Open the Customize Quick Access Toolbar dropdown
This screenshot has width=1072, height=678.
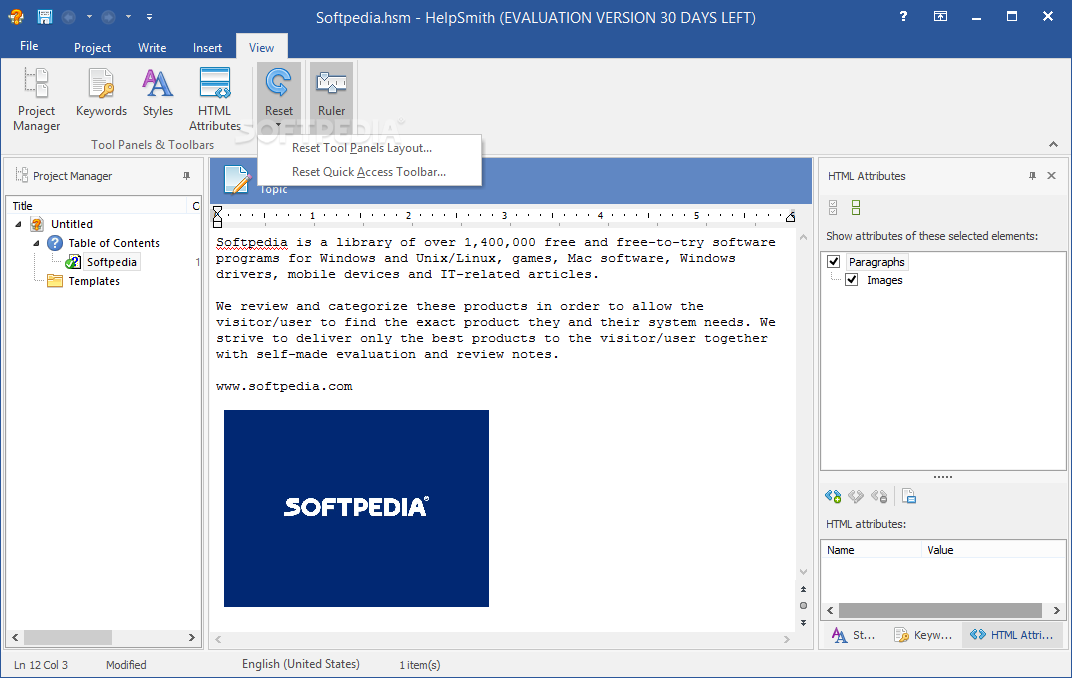click(149, 16)
